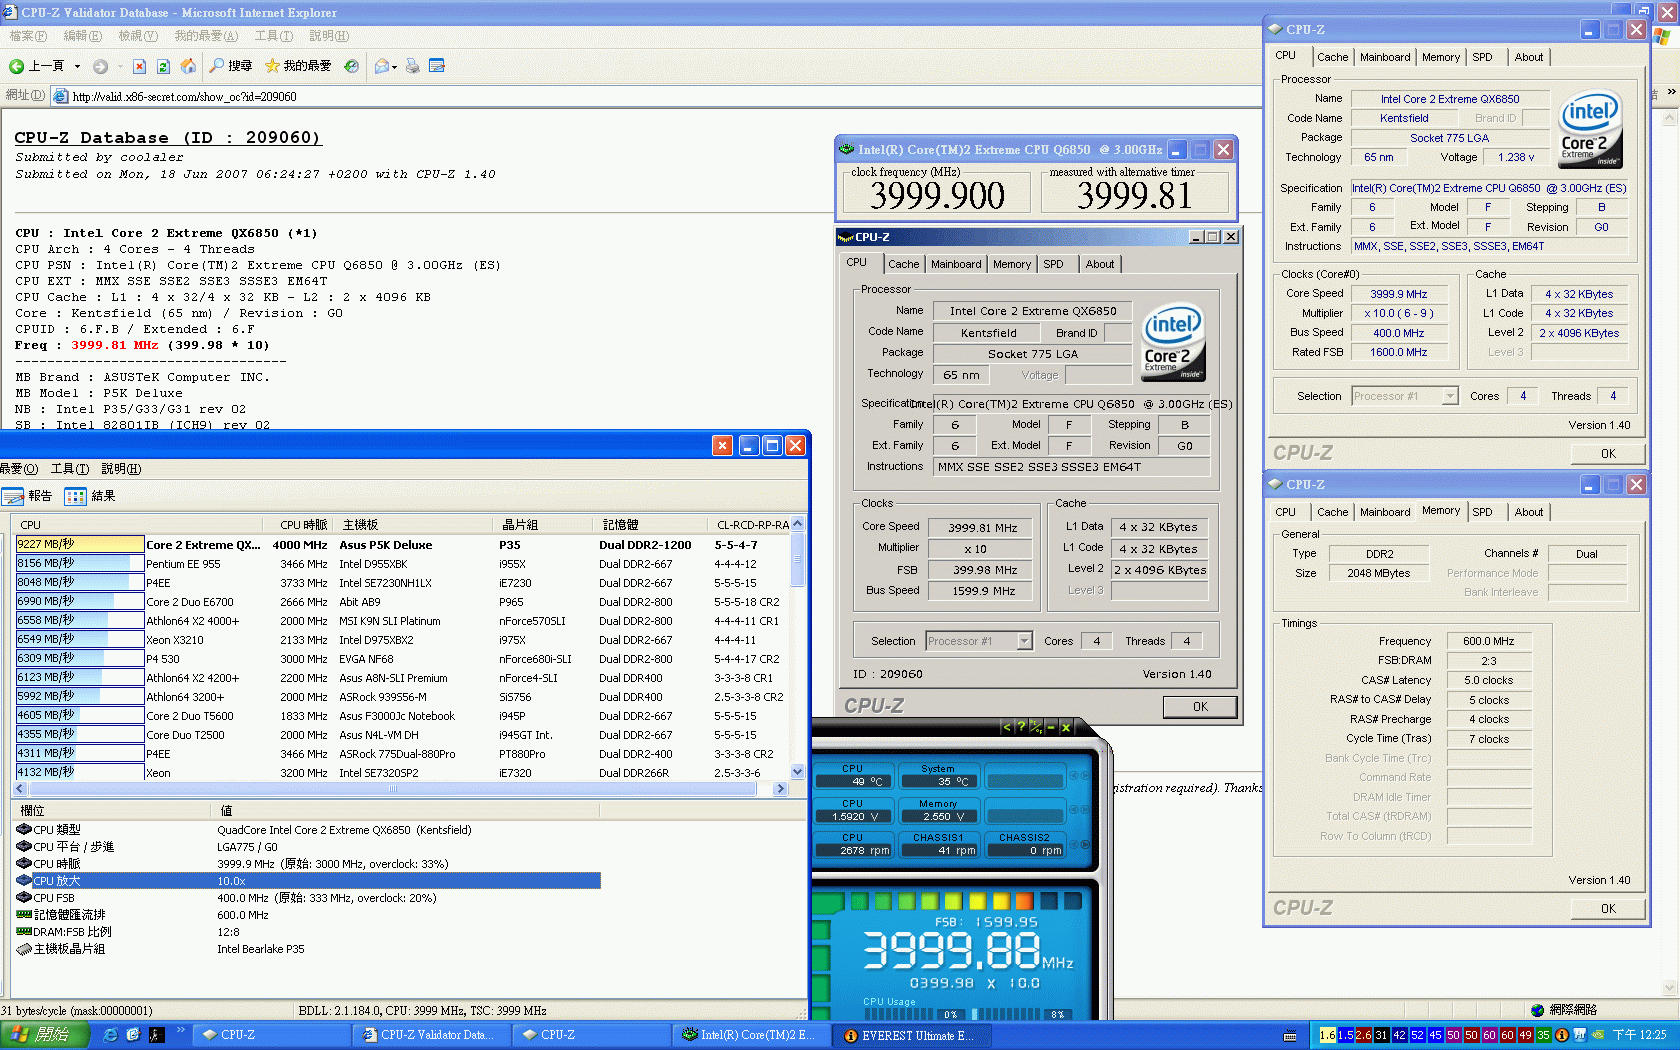
Task: Click the keyboard language bar icon
Action: [x=1290, y=1036]
